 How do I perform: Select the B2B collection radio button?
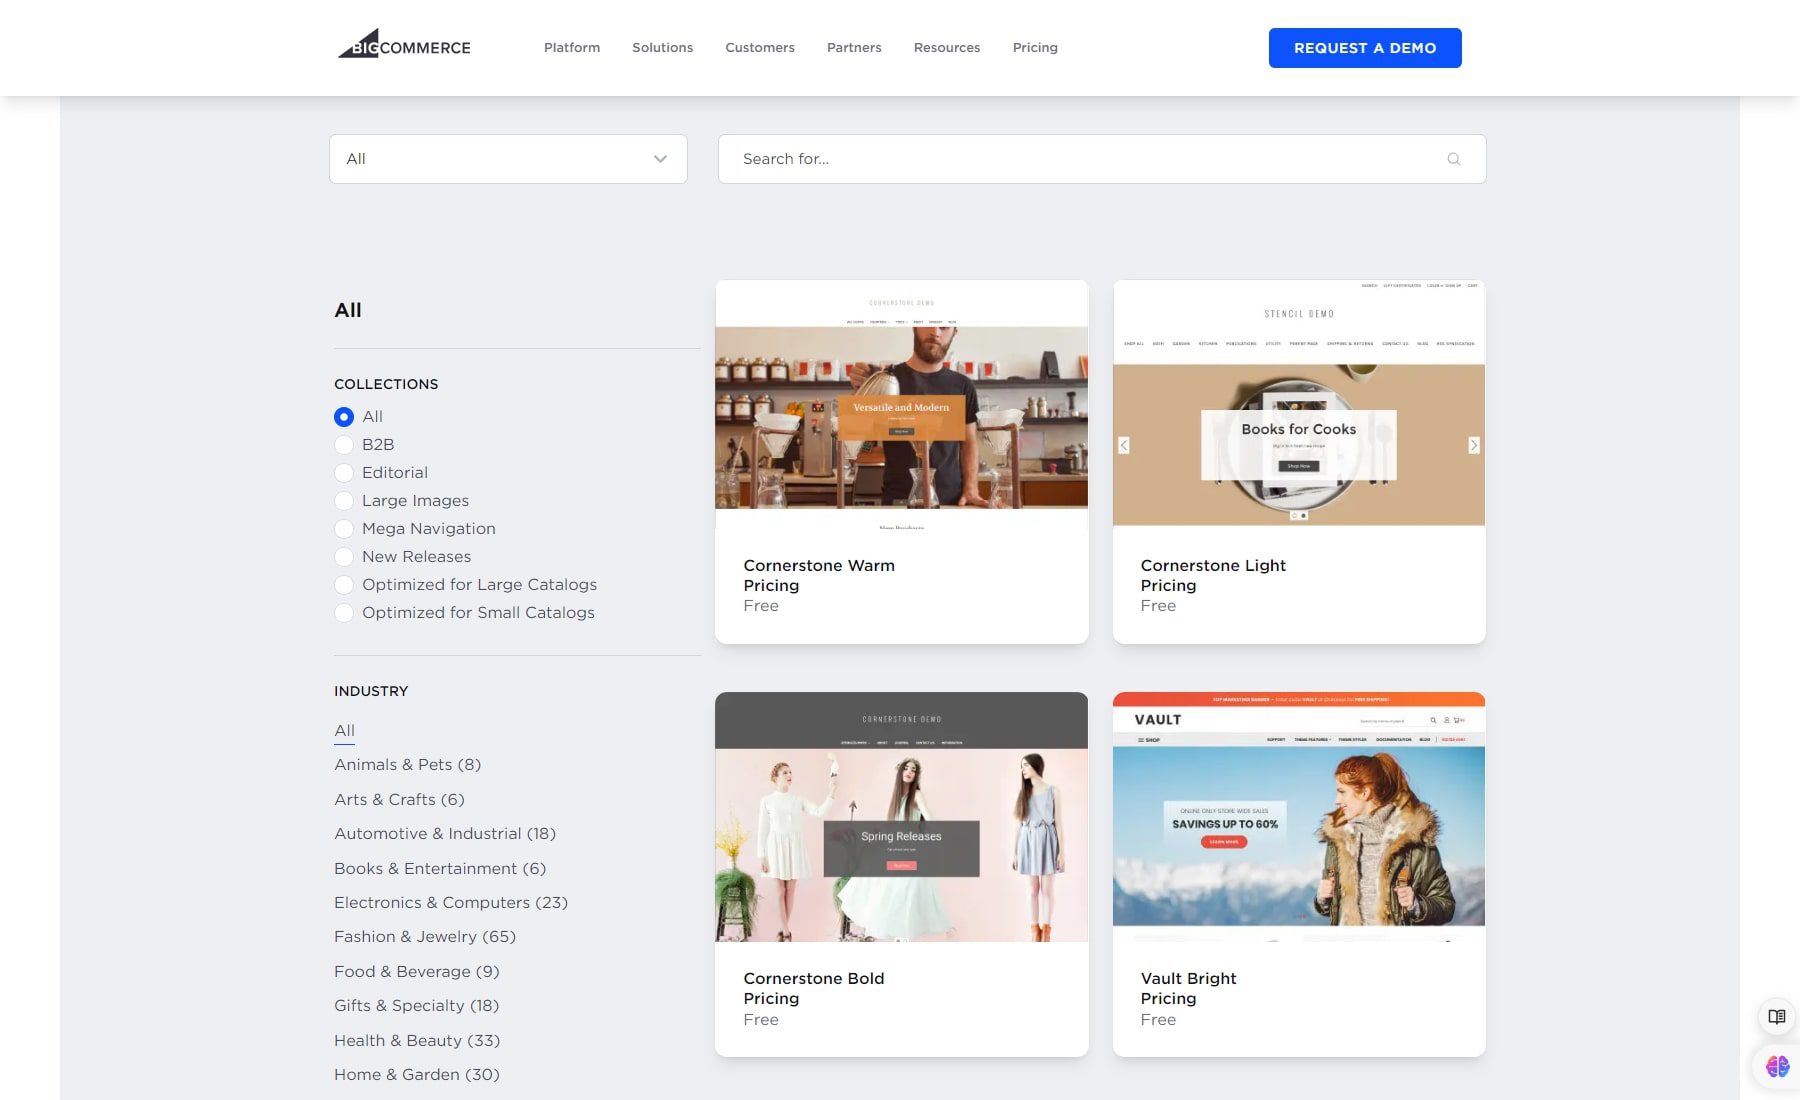(x=344, y=444)
